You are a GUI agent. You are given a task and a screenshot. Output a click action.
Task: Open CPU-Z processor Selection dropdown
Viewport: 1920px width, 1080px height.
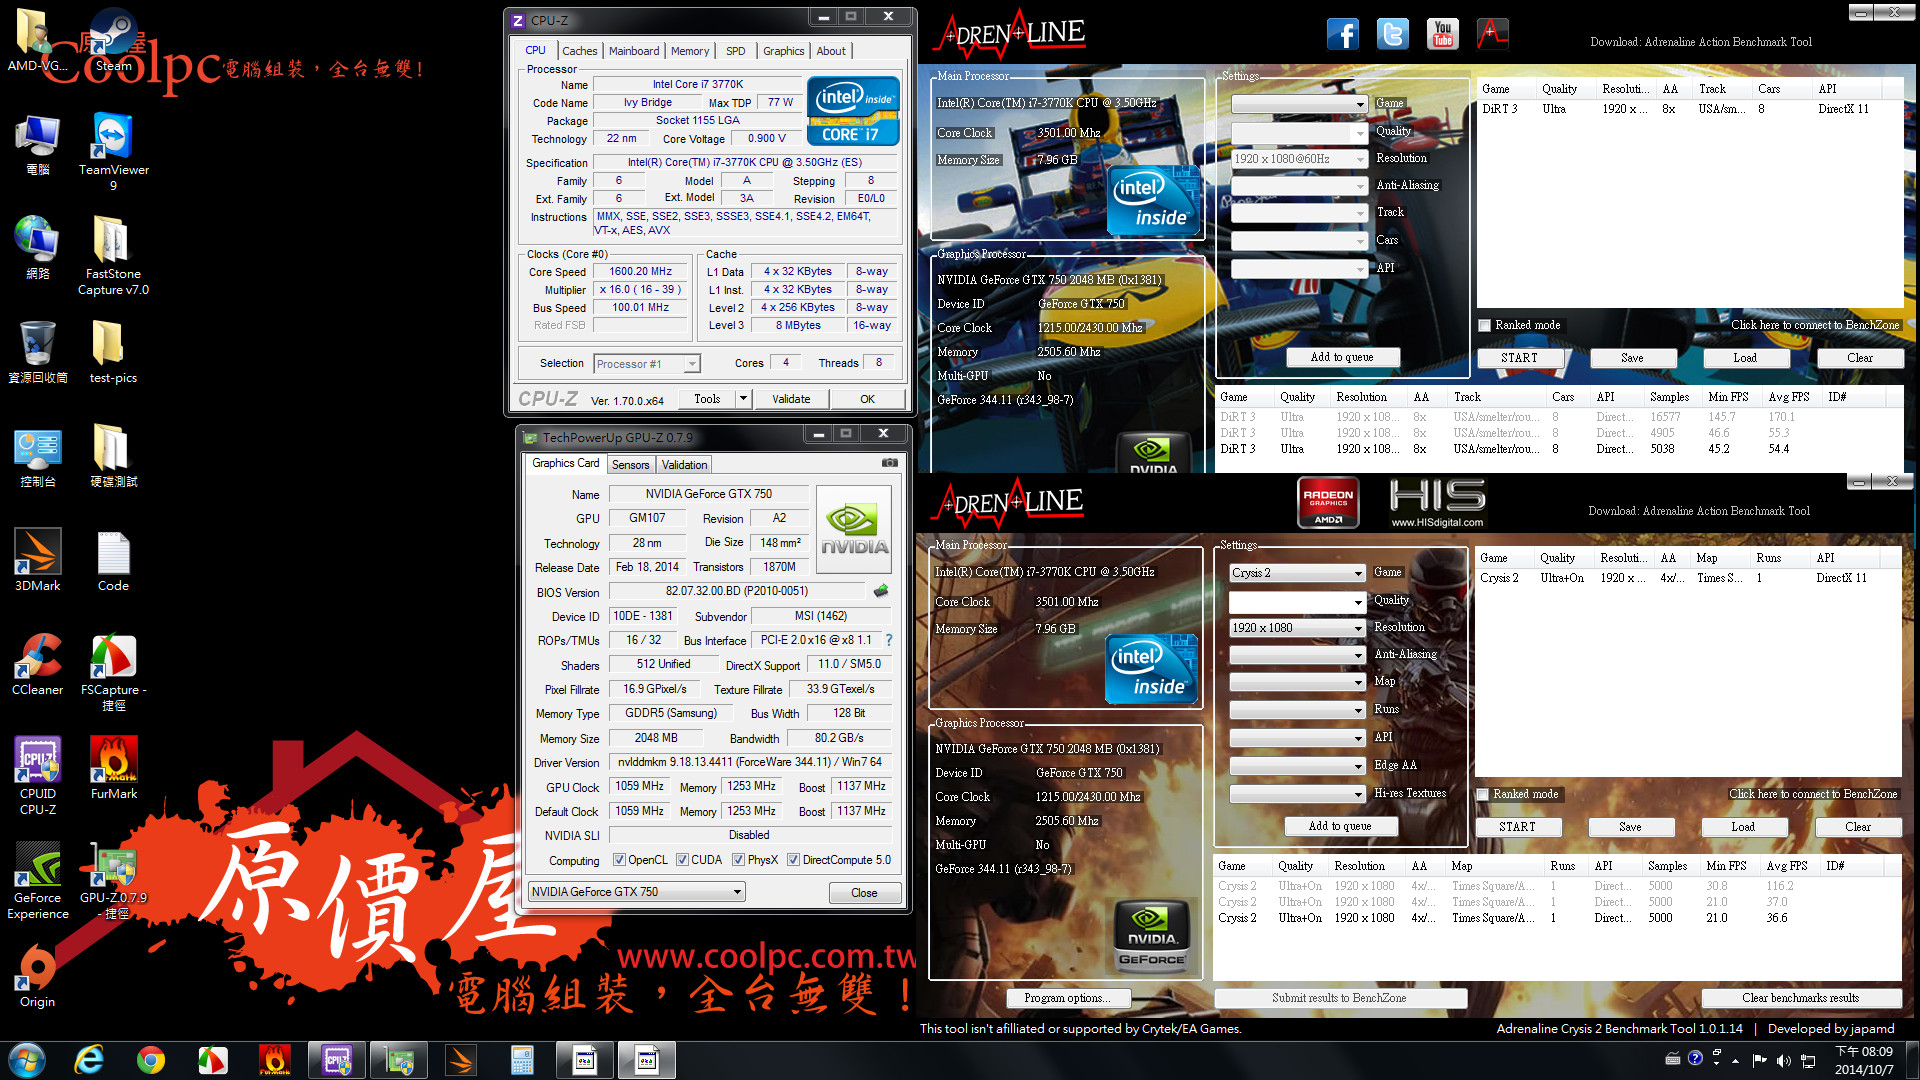click(x=647, y=364)
